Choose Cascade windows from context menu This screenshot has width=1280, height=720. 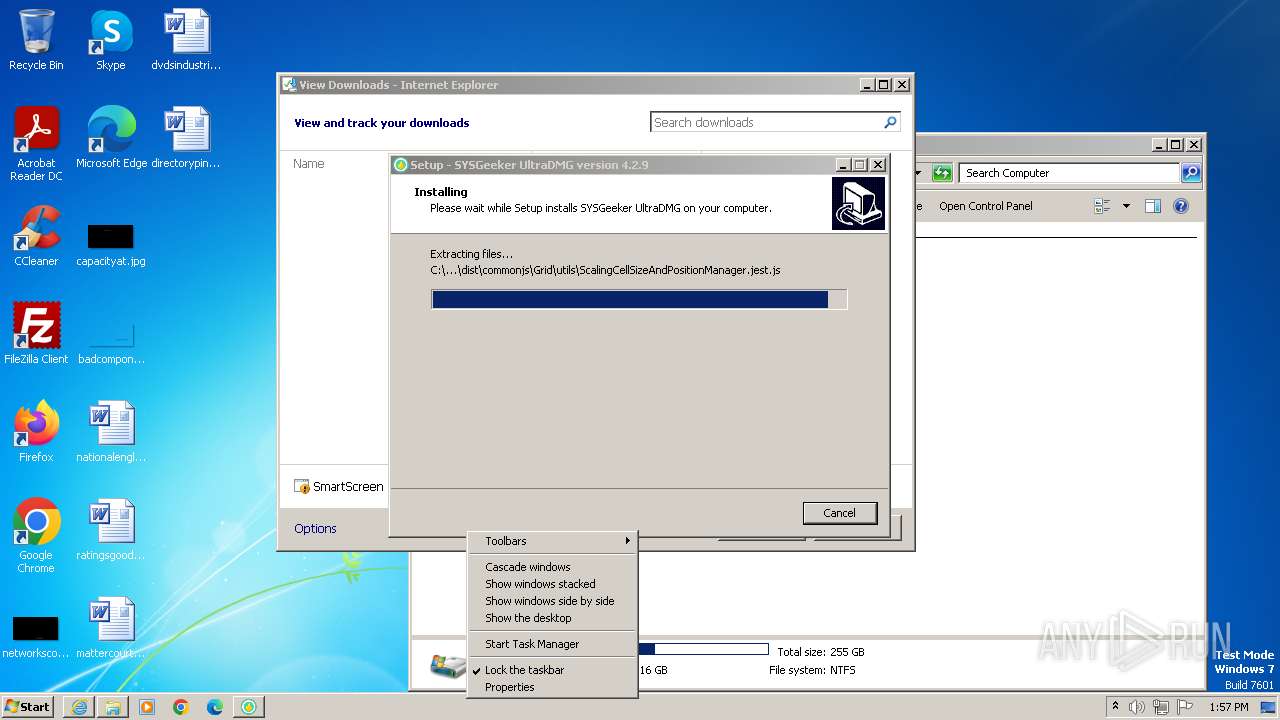coord(552,567)
